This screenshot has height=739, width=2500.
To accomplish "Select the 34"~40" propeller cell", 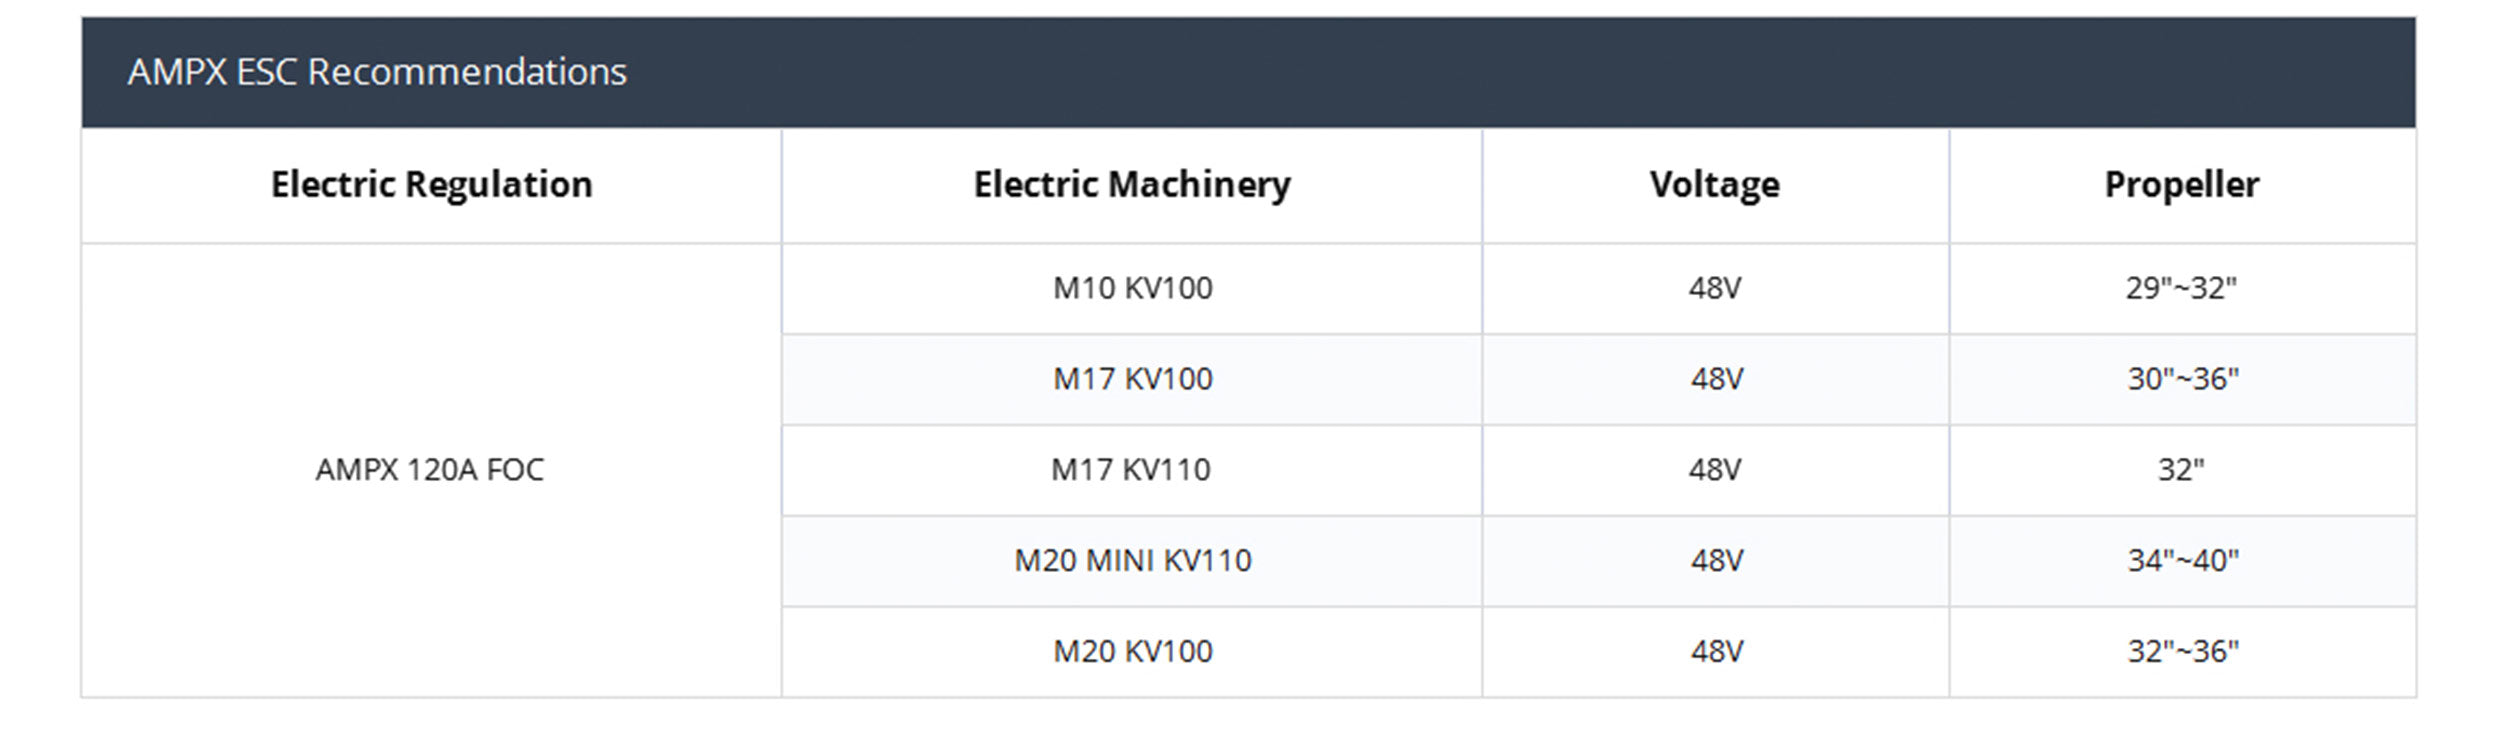I will [x=2182, y=560].
